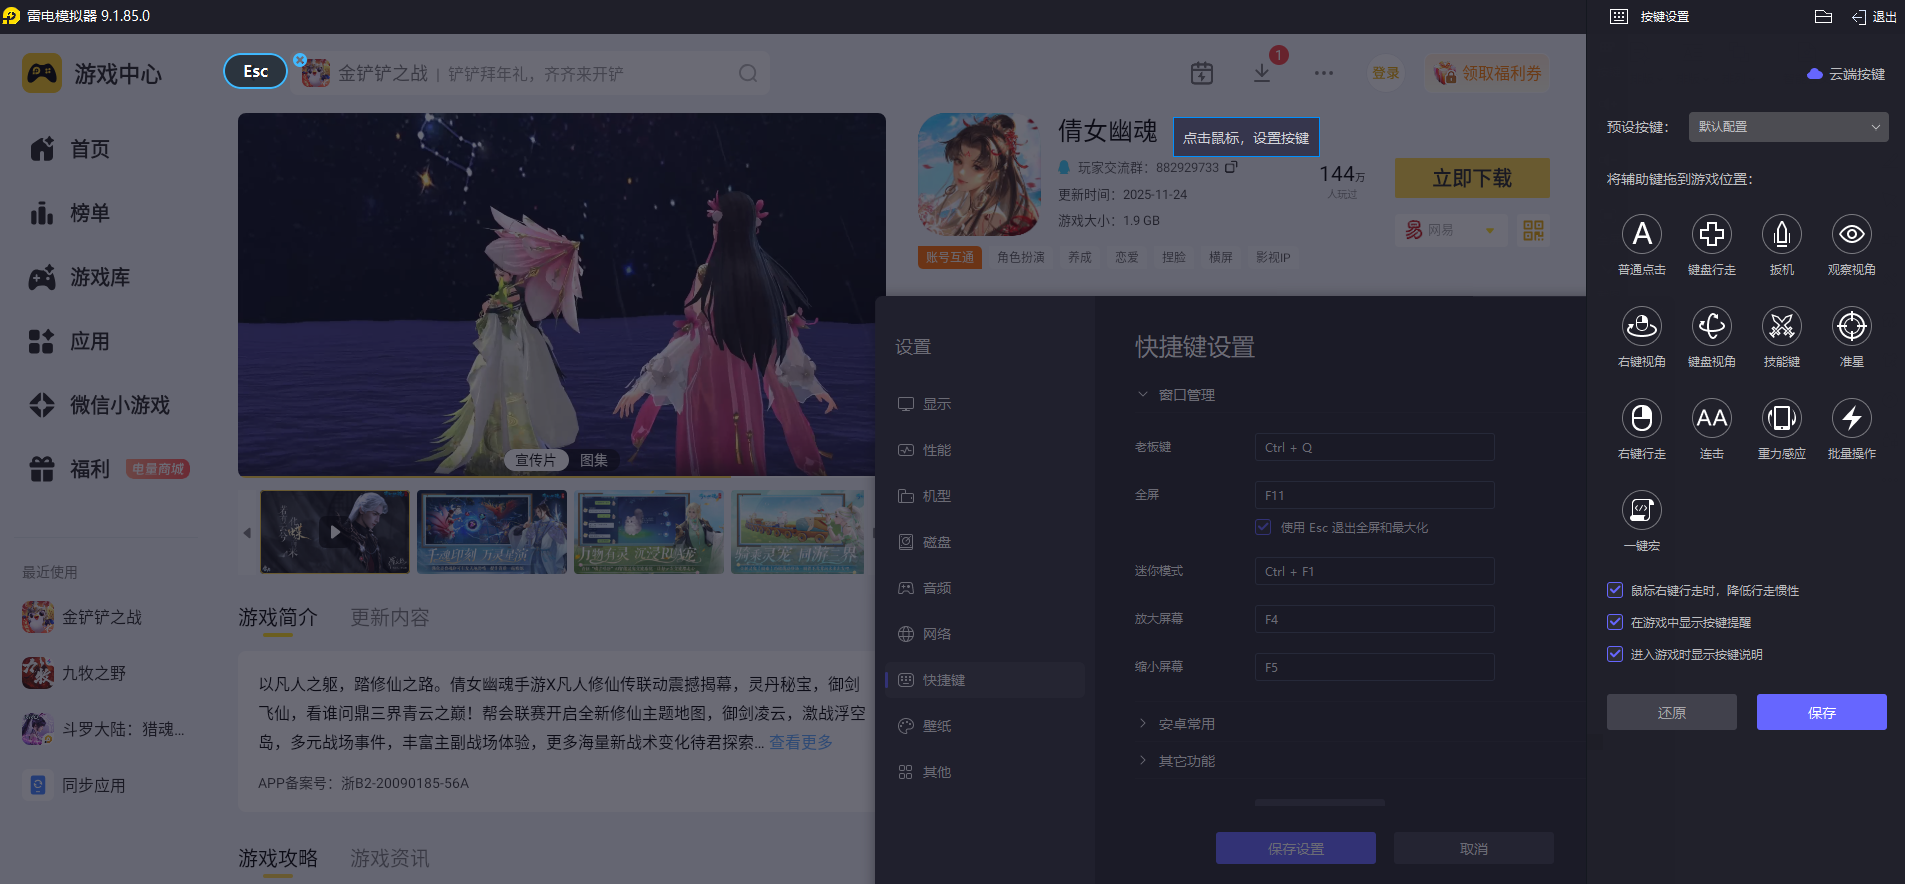The height and width of the screenshot is (884, 1905).
Task: Open 九牧之野 from recently used
Action: coord(74,673)
